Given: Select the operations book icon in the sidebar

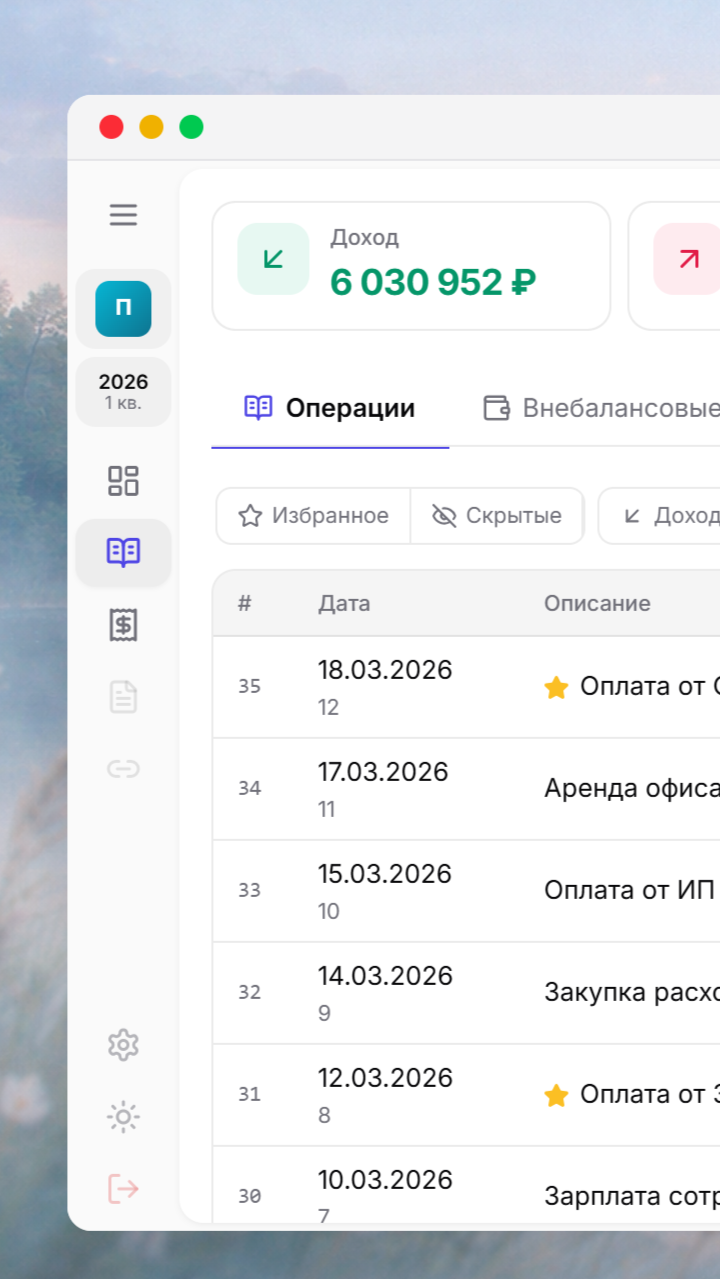Looking at the screenshot, I should (123, 552).
